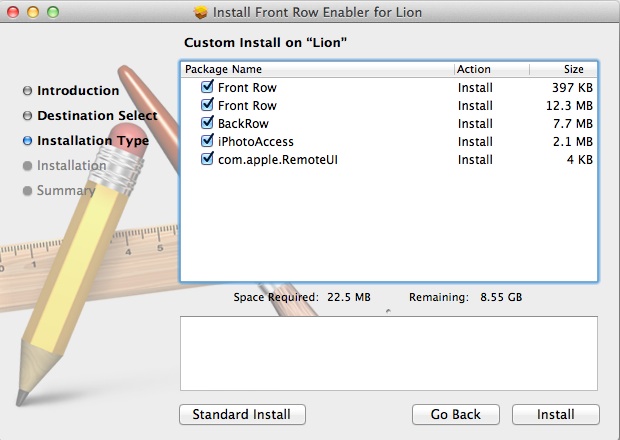Click the Introduction step bullet
Image resolution: width=620 pixels, height=440 pixels.
tap(27, 91)
